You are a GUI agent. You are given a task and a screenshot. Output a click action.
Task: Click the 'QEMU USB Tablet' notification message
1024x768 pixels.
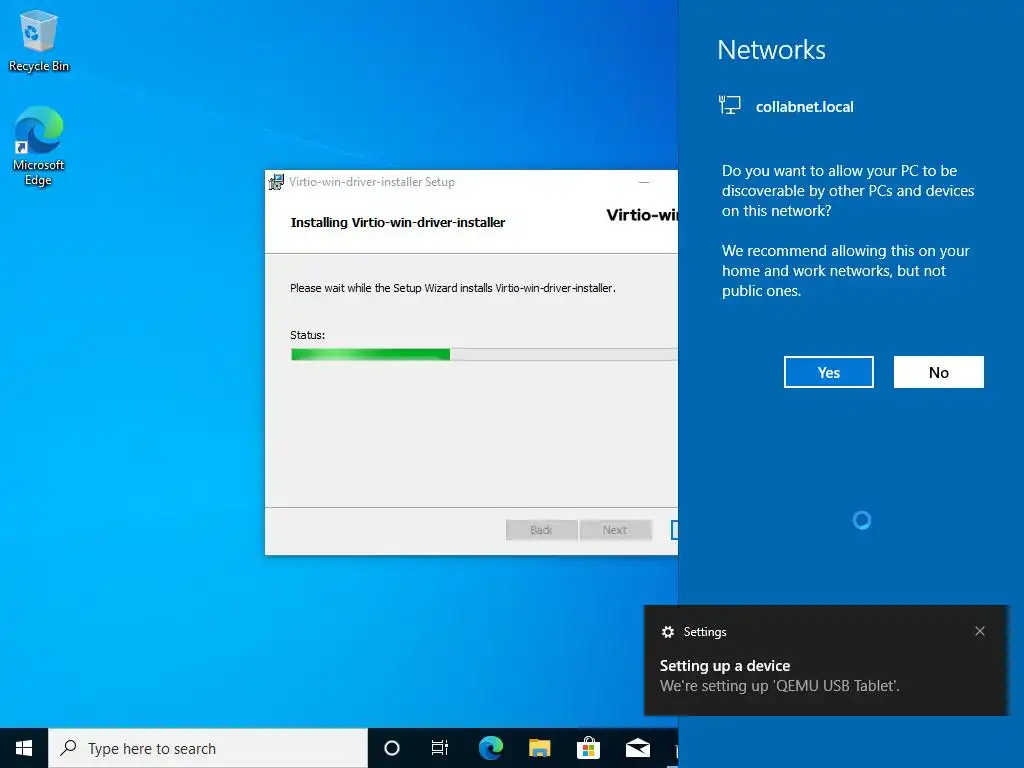[780, 686]
